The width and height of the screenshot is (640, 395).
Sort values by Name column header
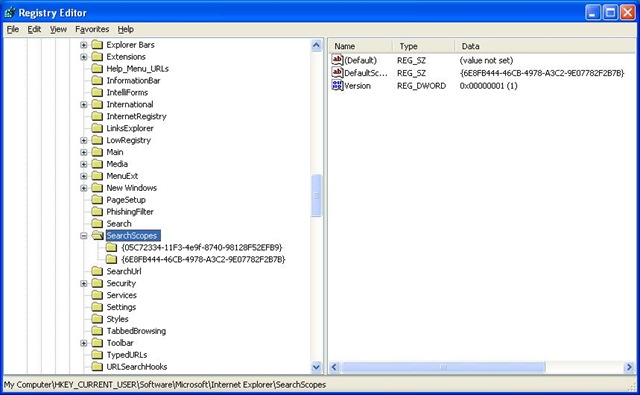pyautogui.click(x=361, y=46)
